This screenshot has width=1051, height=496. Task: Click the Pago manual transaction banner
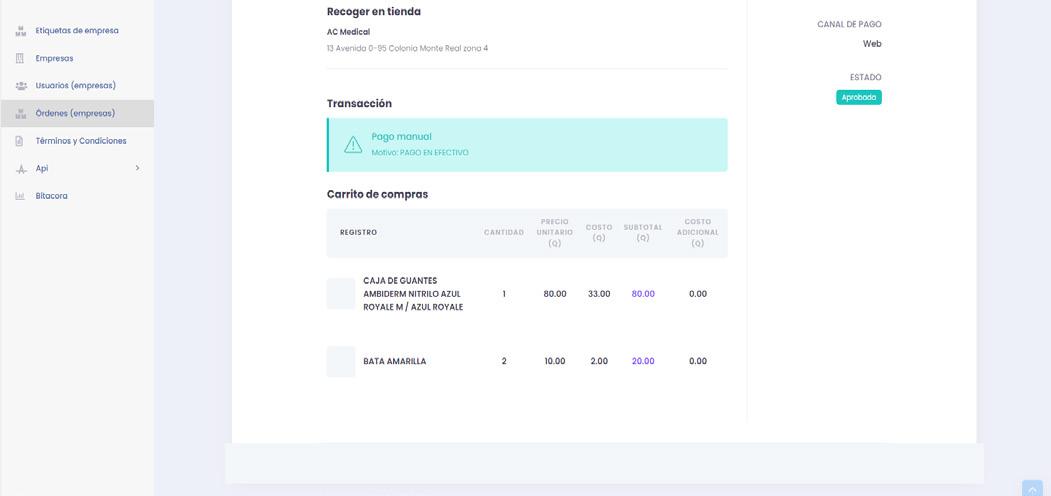pos(527,145)
